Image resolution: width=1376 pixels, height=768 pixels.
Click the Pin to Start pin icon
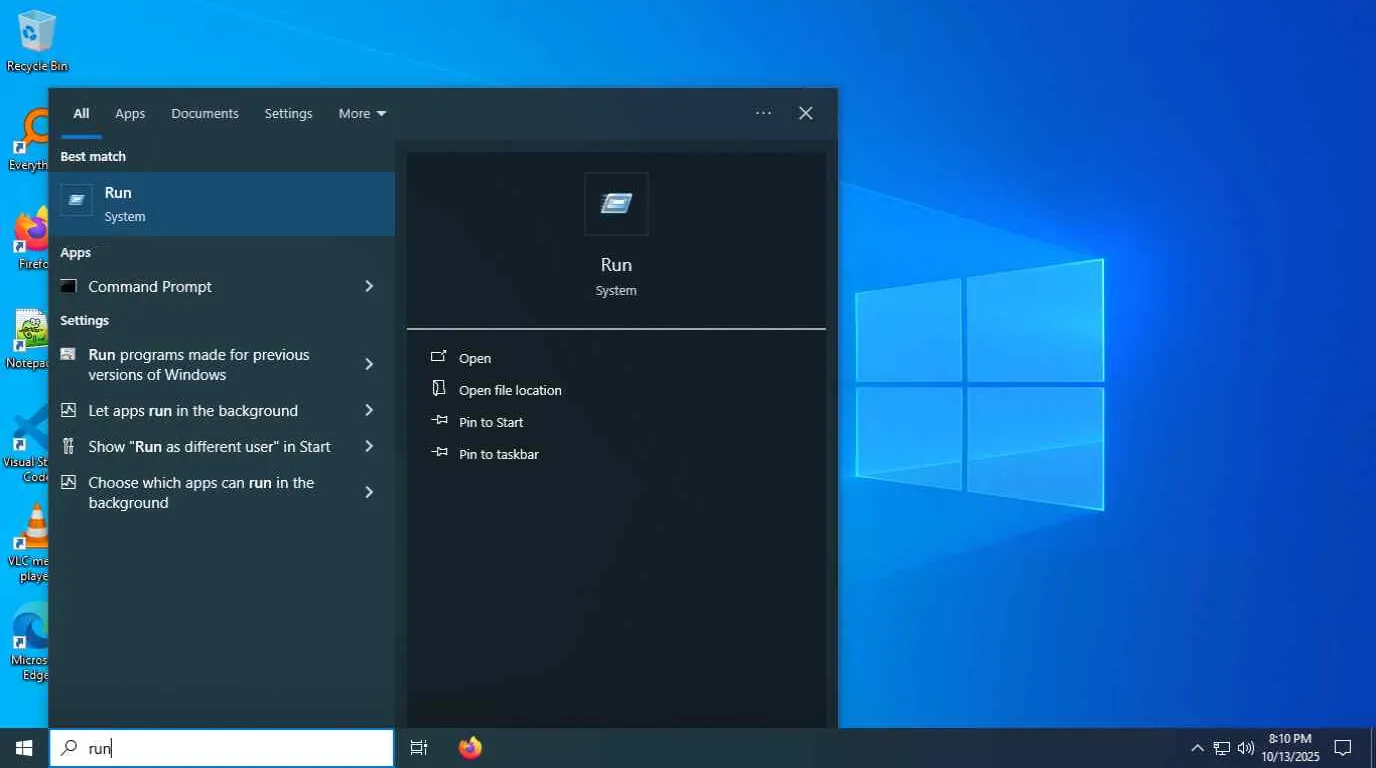point(439,421)
